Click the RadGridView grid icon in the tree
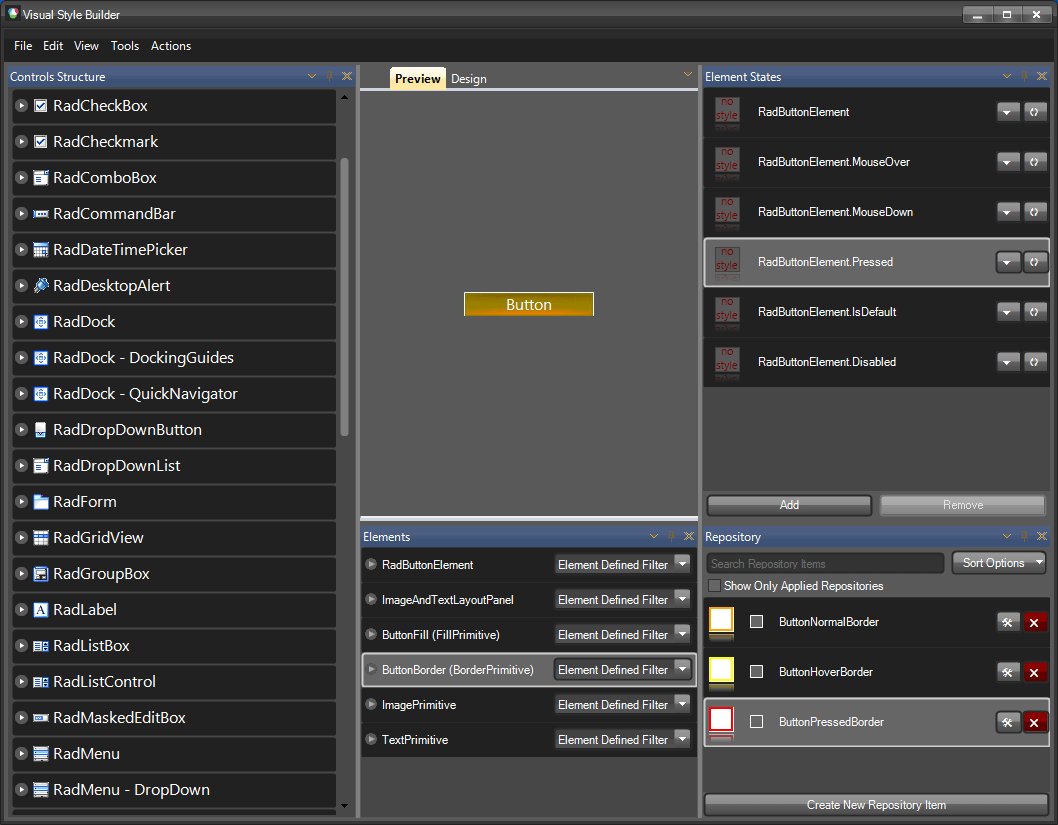Viewport: 1058px width, 825px height. point(40,538)
